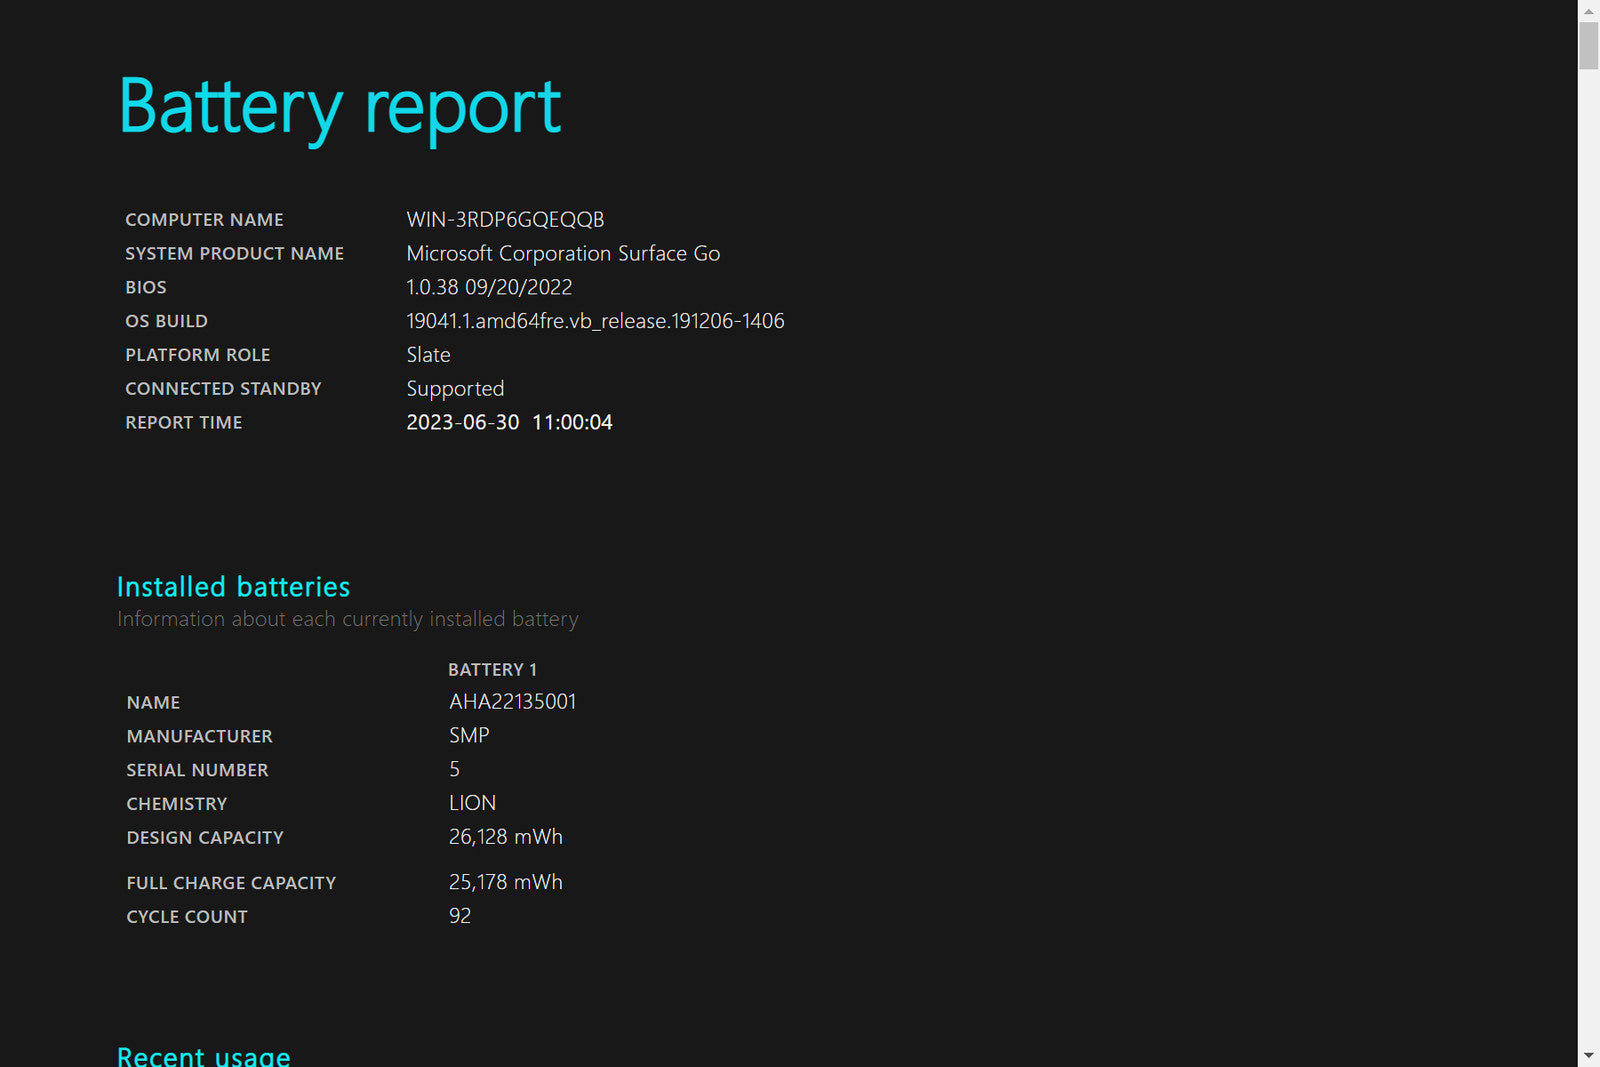Click the BIOS version 1.0.38 value
Viewport: 1600px width, 1067px height.
(489, 288)
